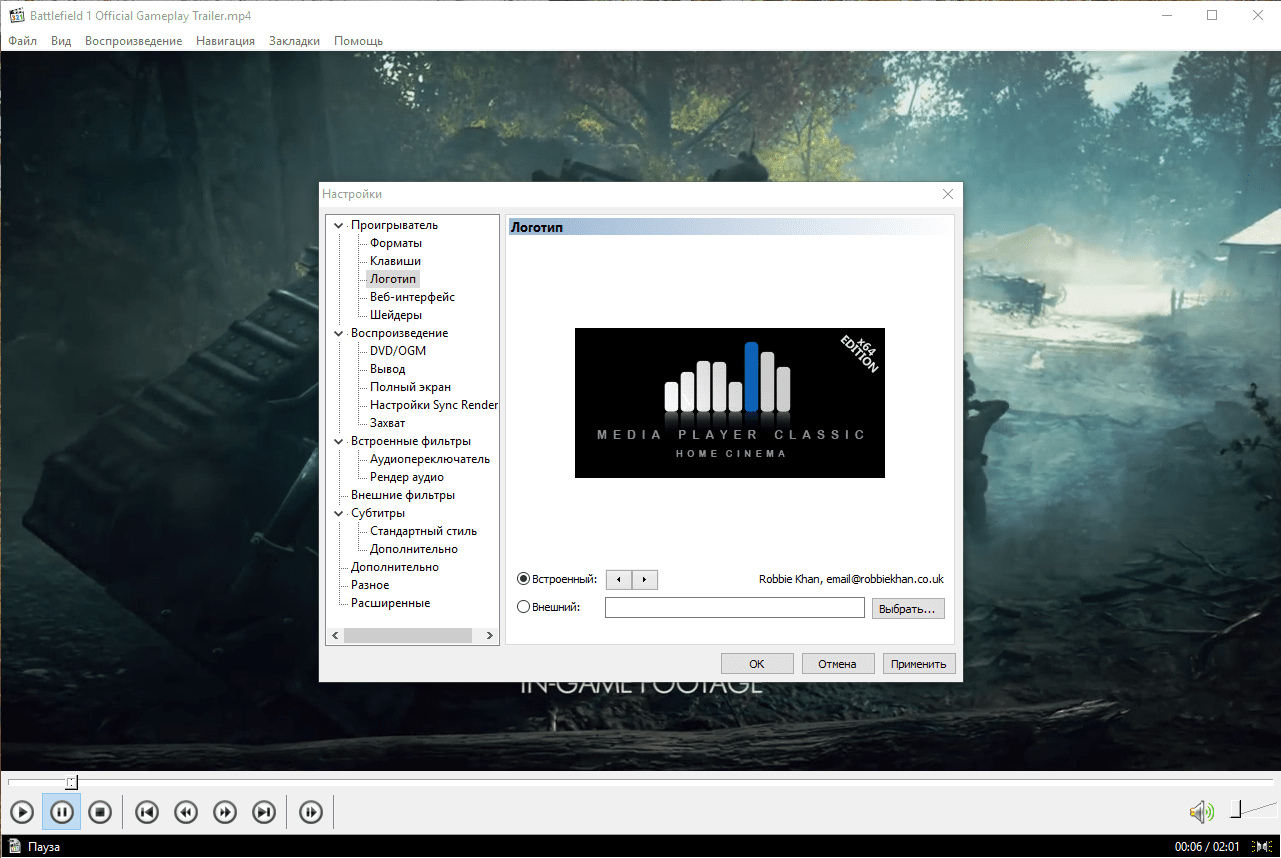Select Логотип in the settings tree
The height and width of the screenshot is (858, 1281).
[393, 279]
